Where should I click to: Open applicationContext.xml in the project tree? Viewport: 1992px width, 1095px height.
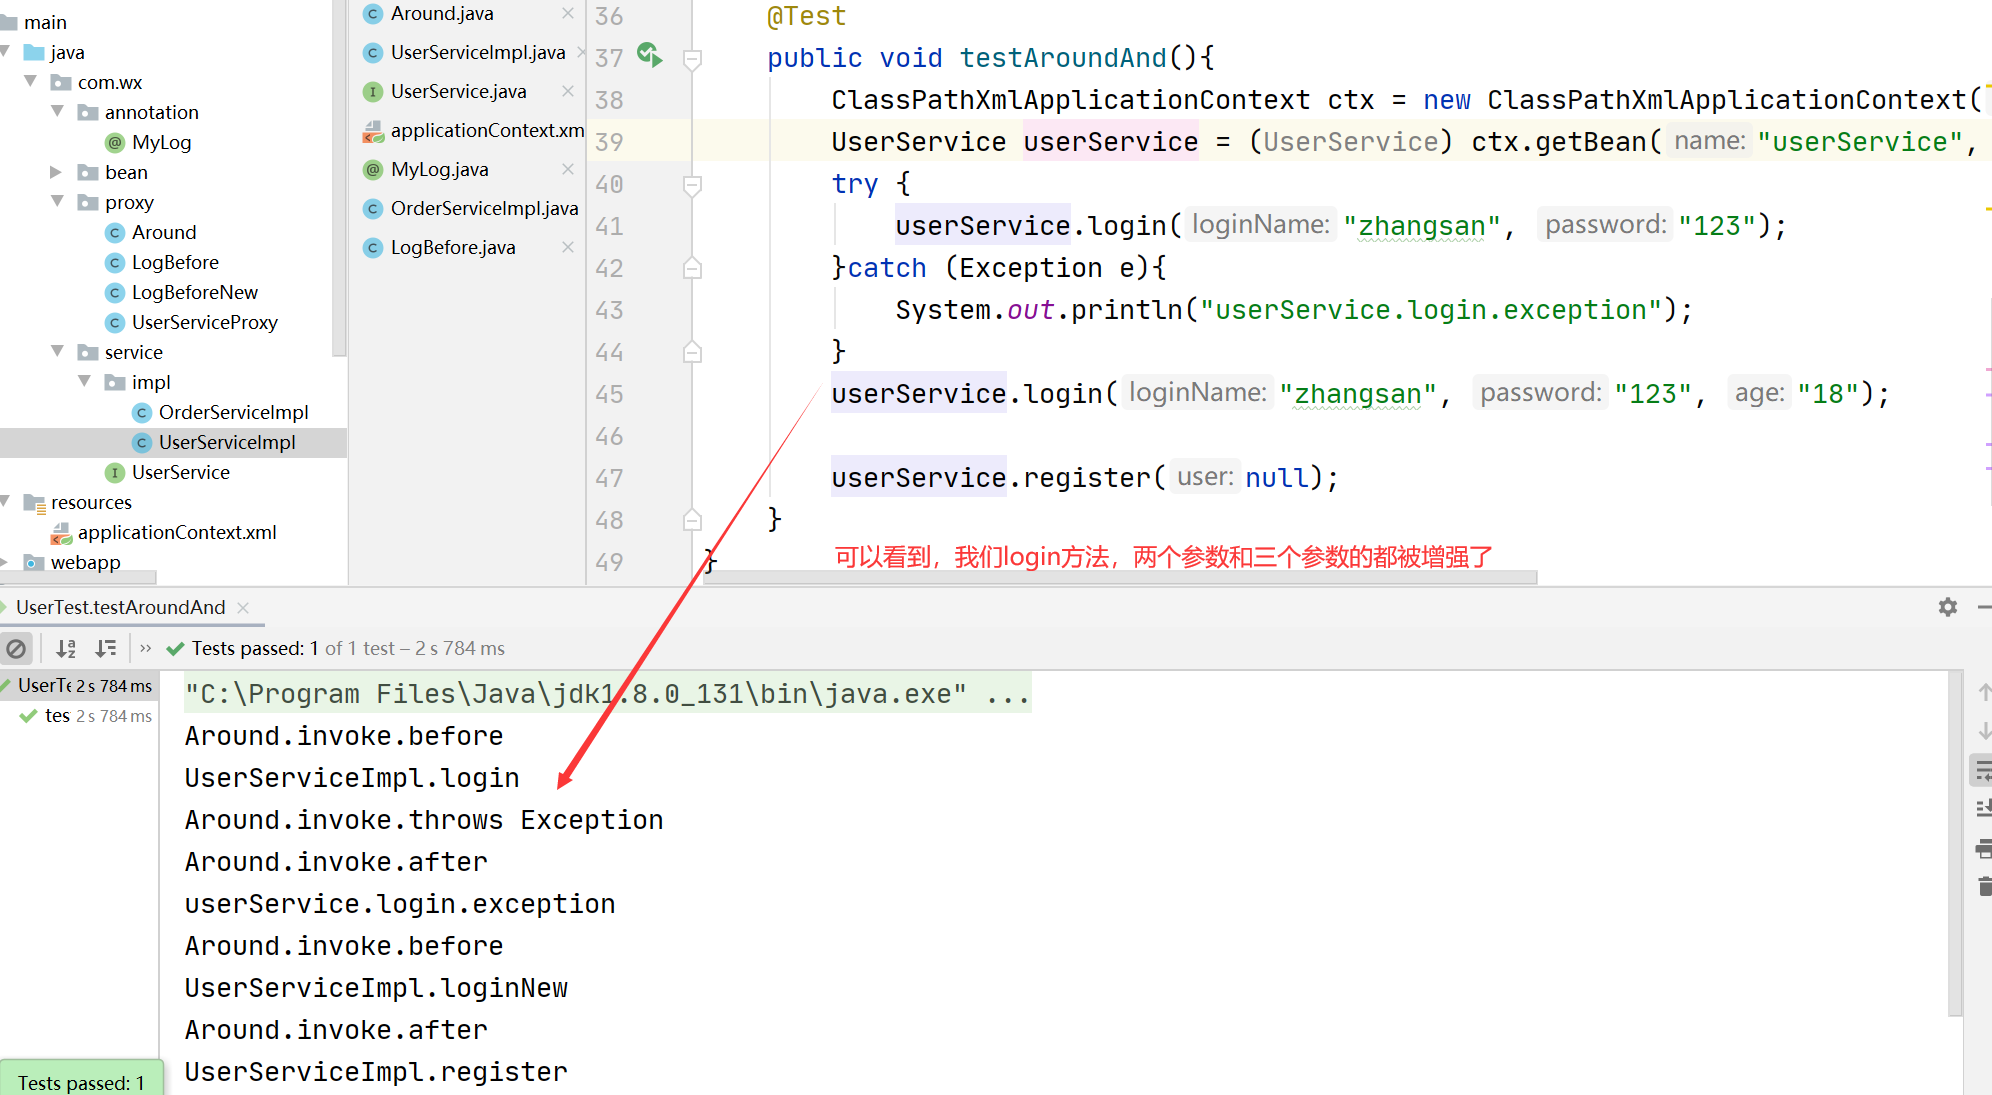176,532
